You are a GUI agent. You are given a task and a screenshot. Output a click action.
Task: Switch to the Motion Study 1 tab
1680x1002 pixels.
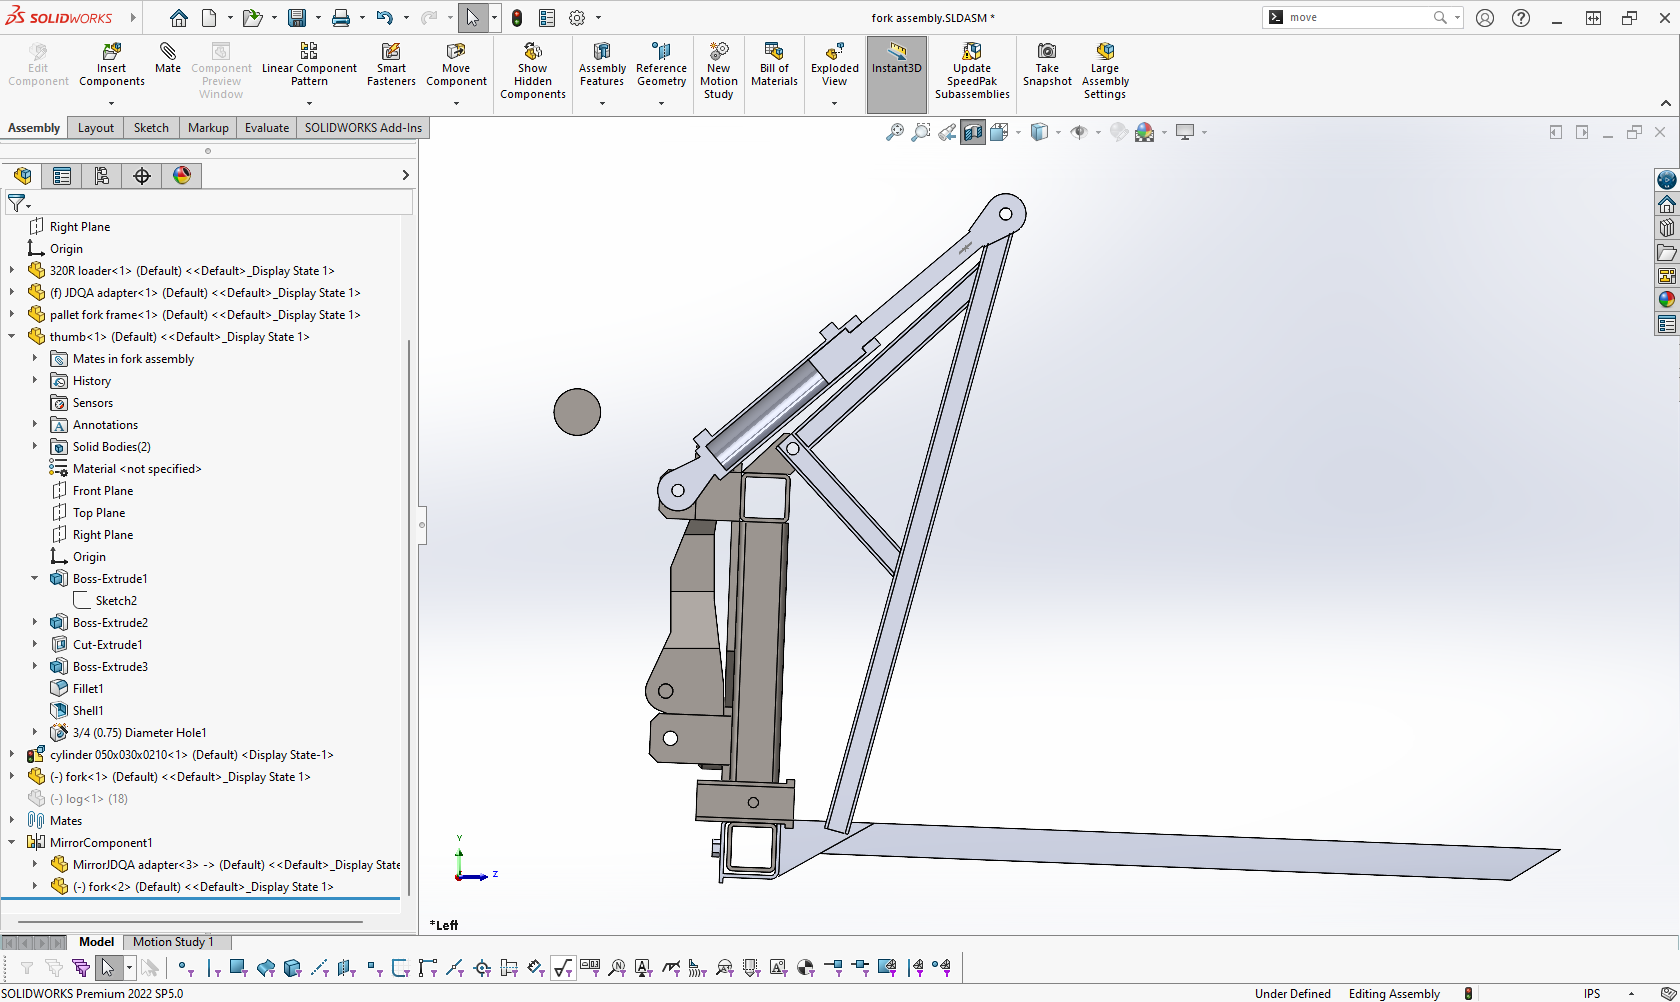(x=173, y=942)
